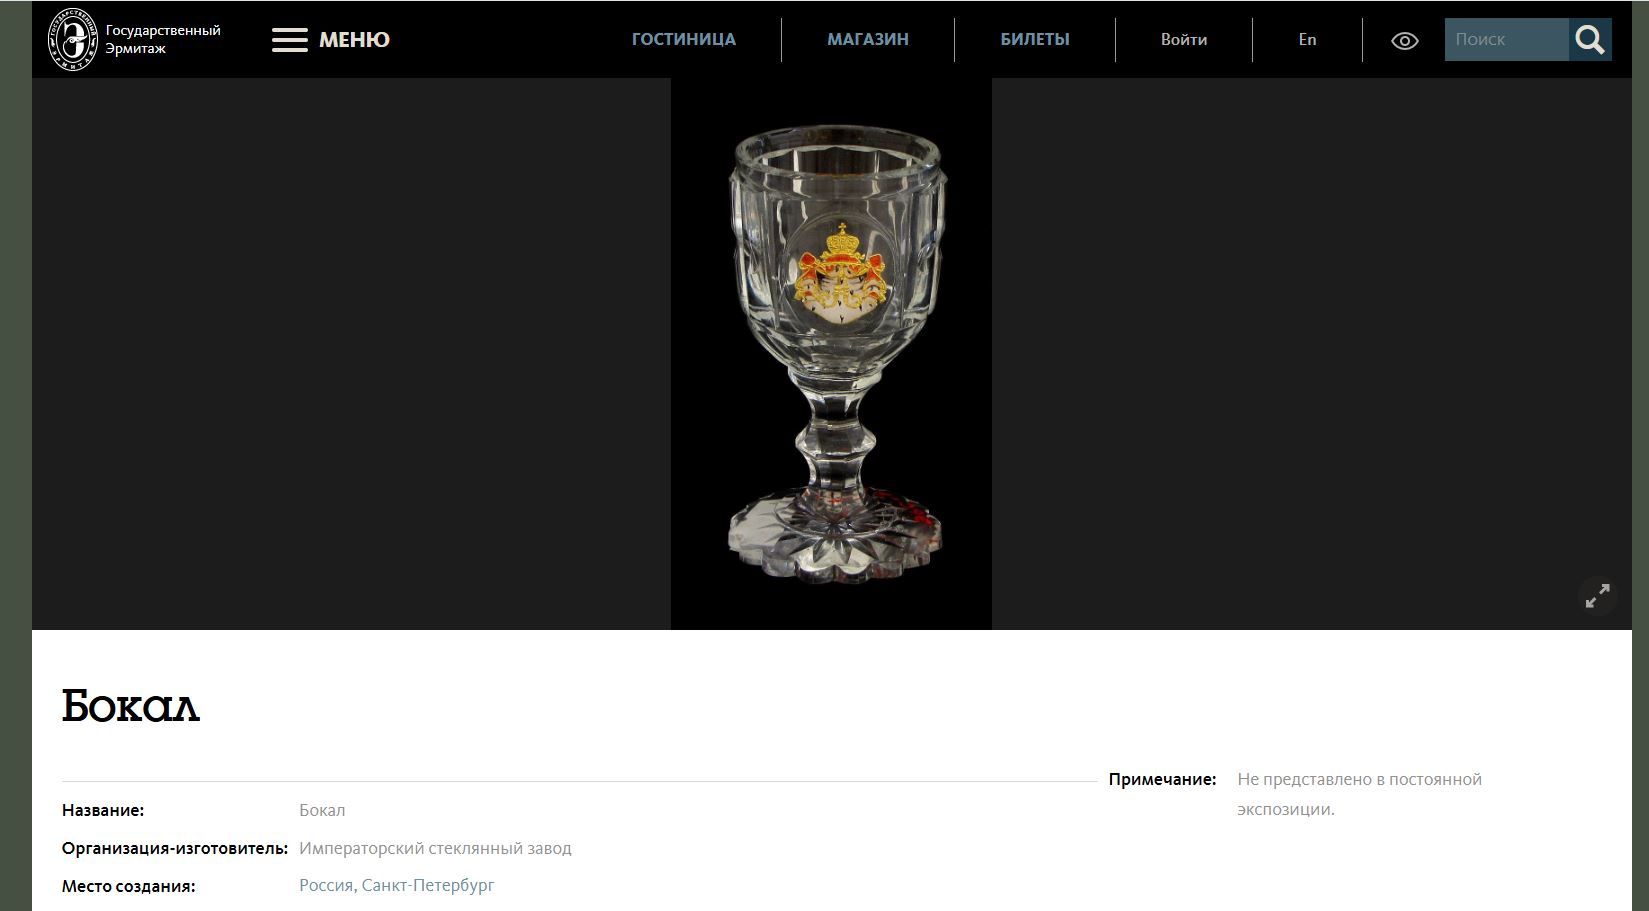Click the State Hermitage logo emblem
The width and height of the screenshot is (1649, 911).
pos(74,39)
